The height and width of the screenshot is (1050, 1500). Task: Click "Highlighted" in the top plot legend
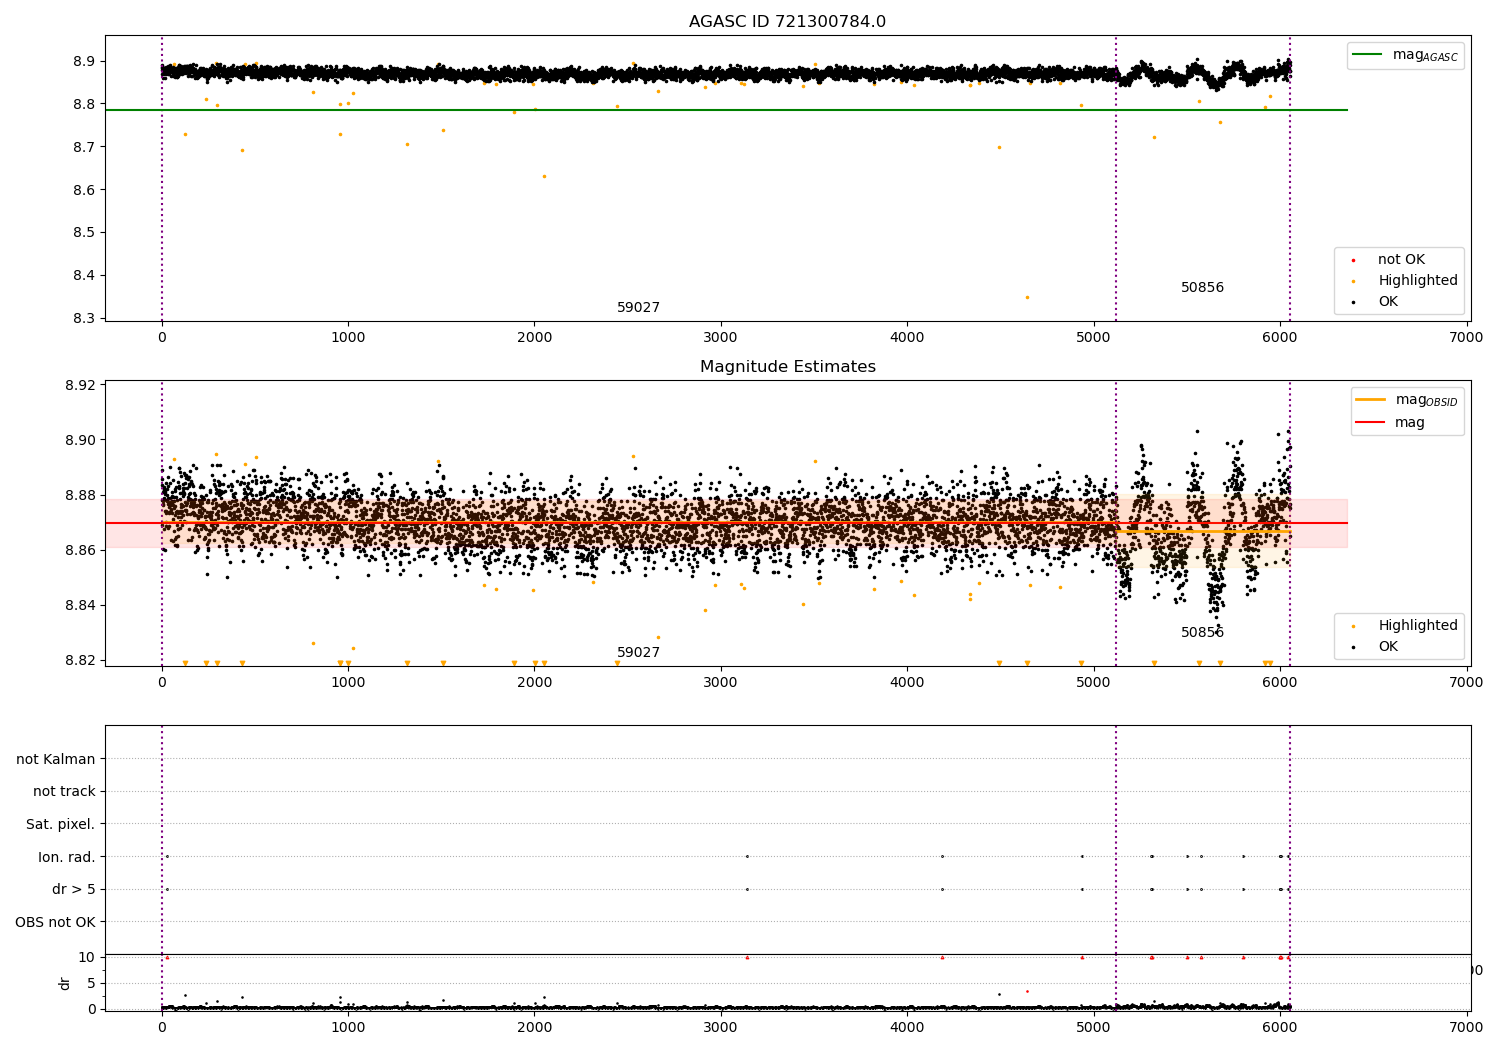pyautogui.click(x=1417, y=281)
